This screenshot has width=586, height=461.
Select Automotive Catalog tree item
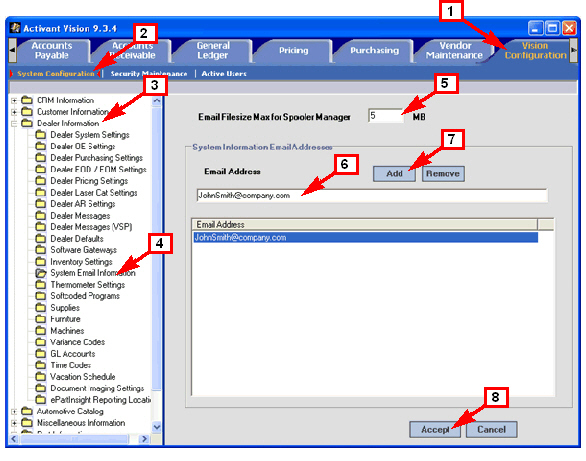coord(70,411)
